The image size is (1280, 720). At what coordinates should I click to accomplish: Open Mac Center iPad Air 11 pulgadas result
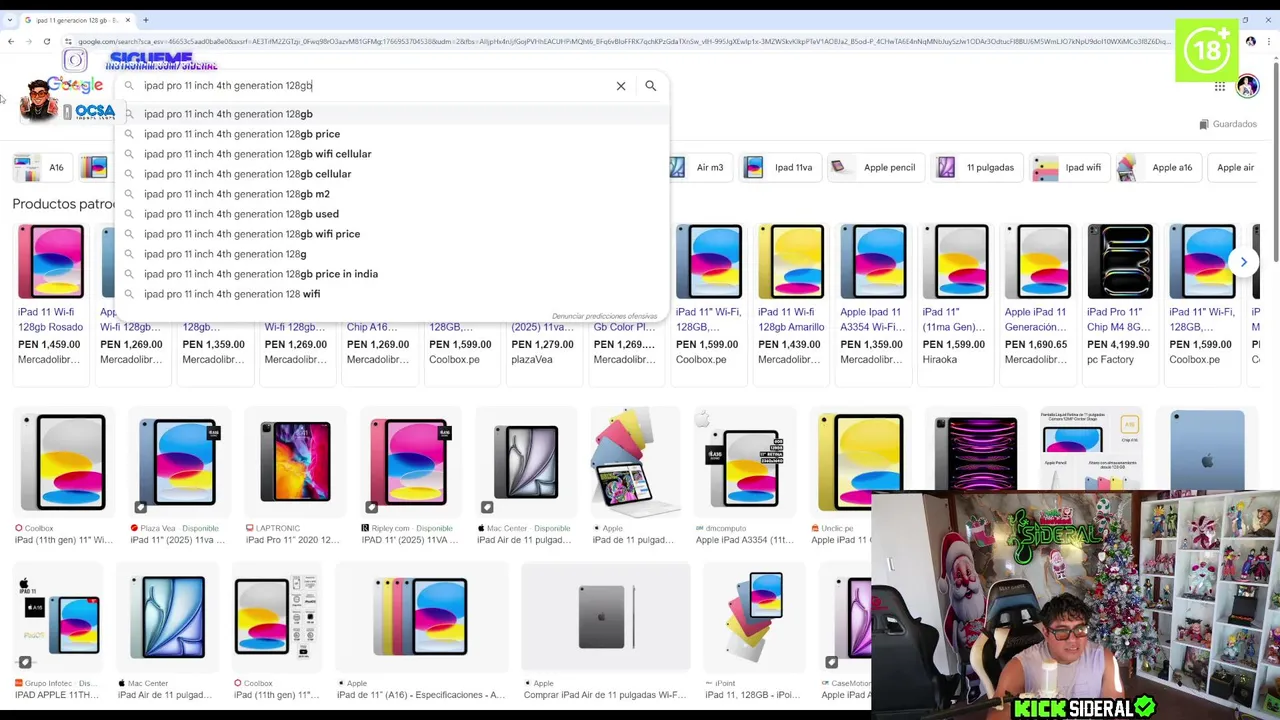click(x=525, y=478)
